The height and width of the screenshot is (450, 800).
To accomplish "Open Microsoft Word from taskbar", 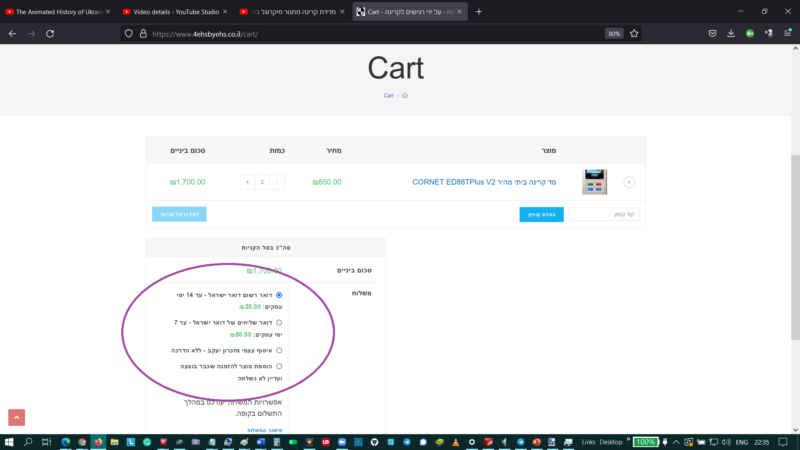I will click(261, 442).
